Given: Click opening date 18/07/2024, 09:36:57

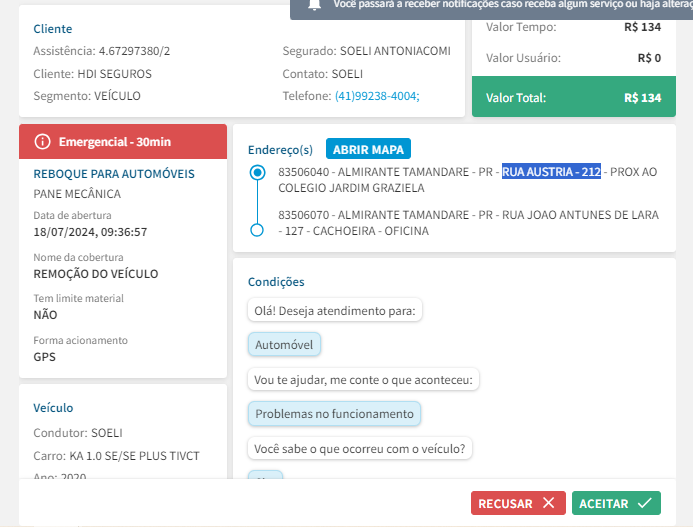Looking at the screenshot, I should [90, 232].
